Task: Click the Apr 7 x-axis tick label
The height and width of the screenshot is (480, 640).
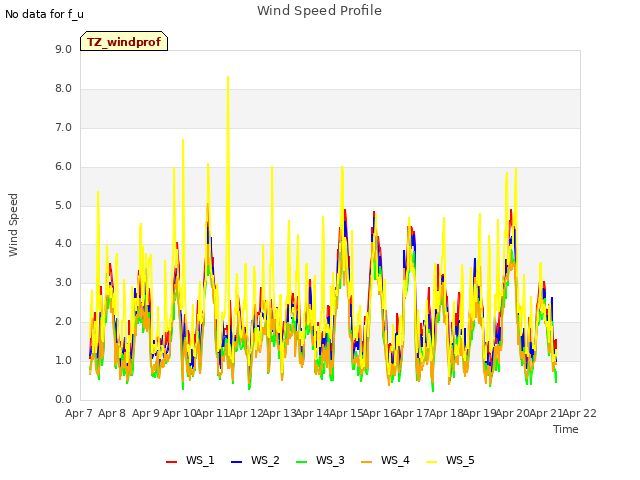Action: (79, 413)
